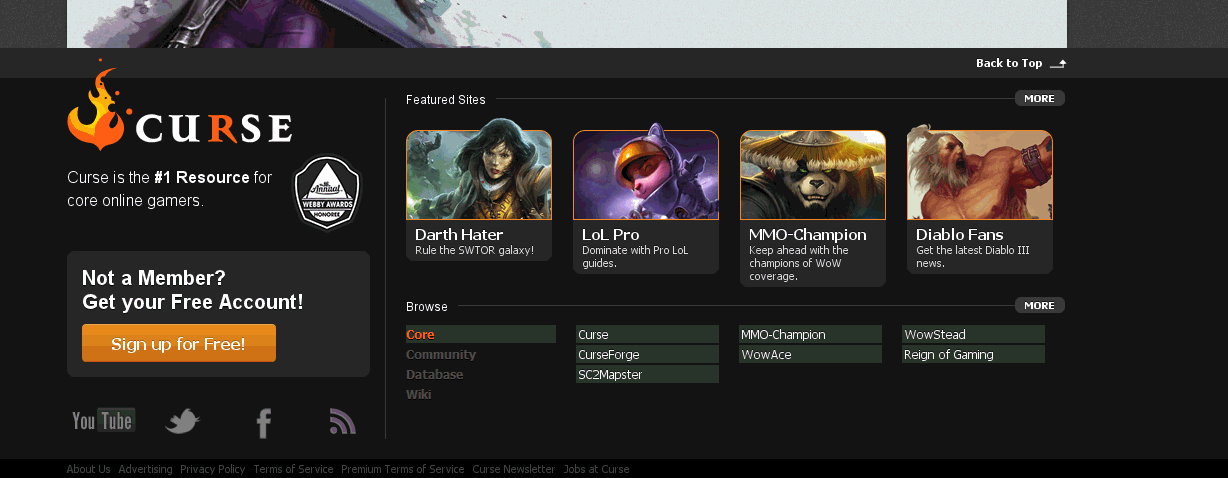Click 'Rule the SWTOR galaxy!' description

tap(475, 250)
